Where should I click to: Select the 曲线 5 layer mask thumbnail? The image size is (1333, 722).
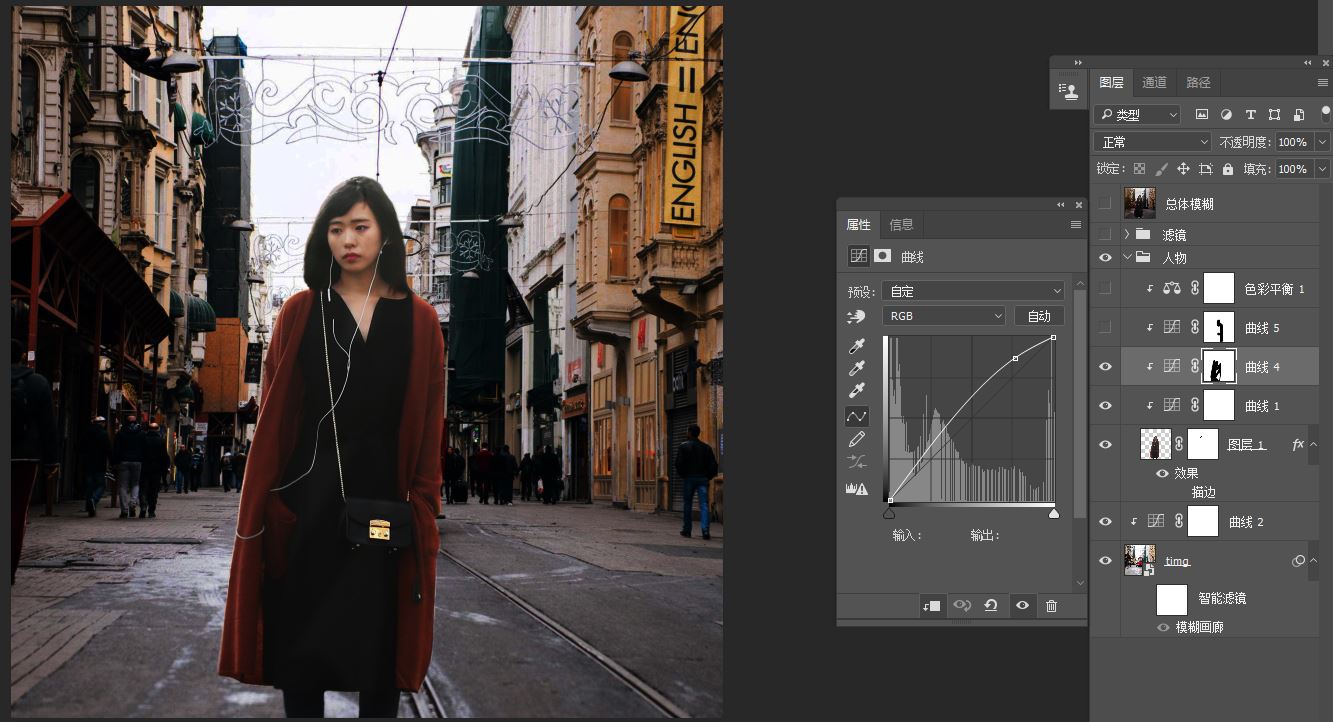(x=1218, y=328)
